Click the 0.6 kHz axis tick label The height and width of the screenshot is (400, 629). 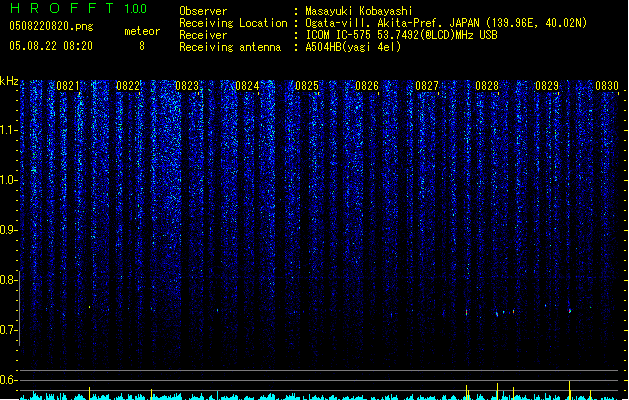point(8,380)
